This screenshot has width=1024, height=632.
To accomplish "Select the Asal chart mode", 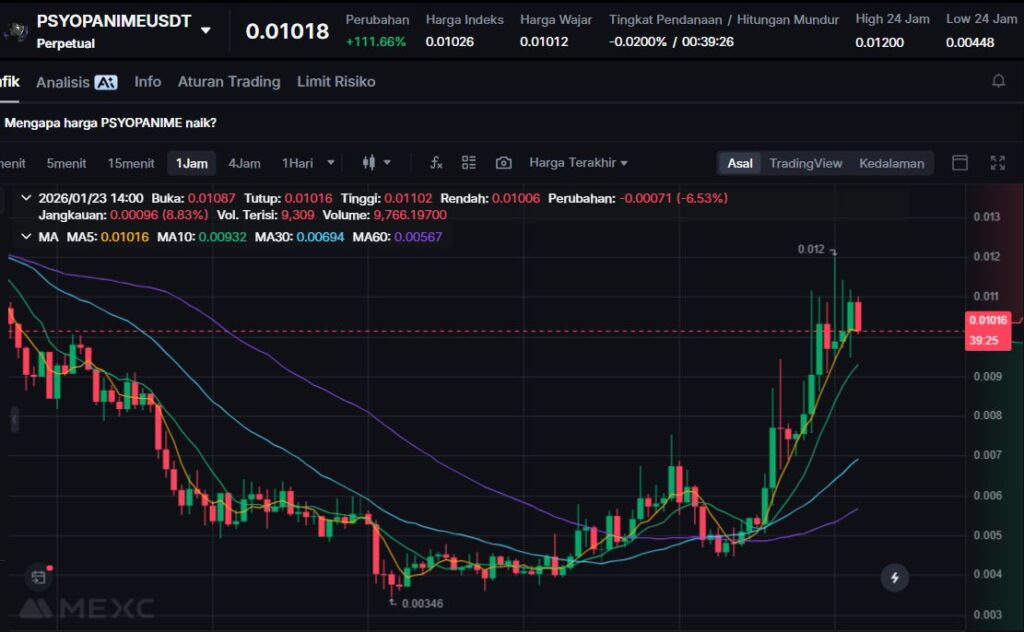I will click(x=740, y=163).
